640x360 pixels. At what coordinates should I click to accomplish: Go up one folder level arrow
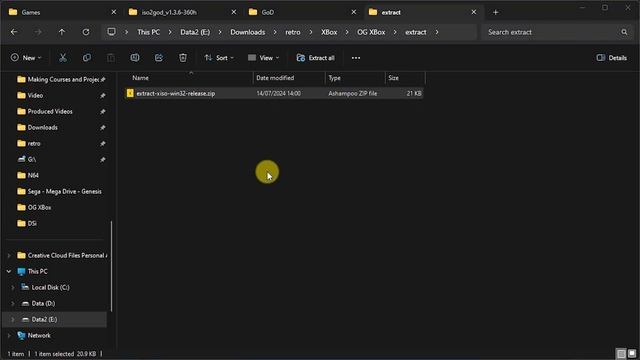(62, 32)
